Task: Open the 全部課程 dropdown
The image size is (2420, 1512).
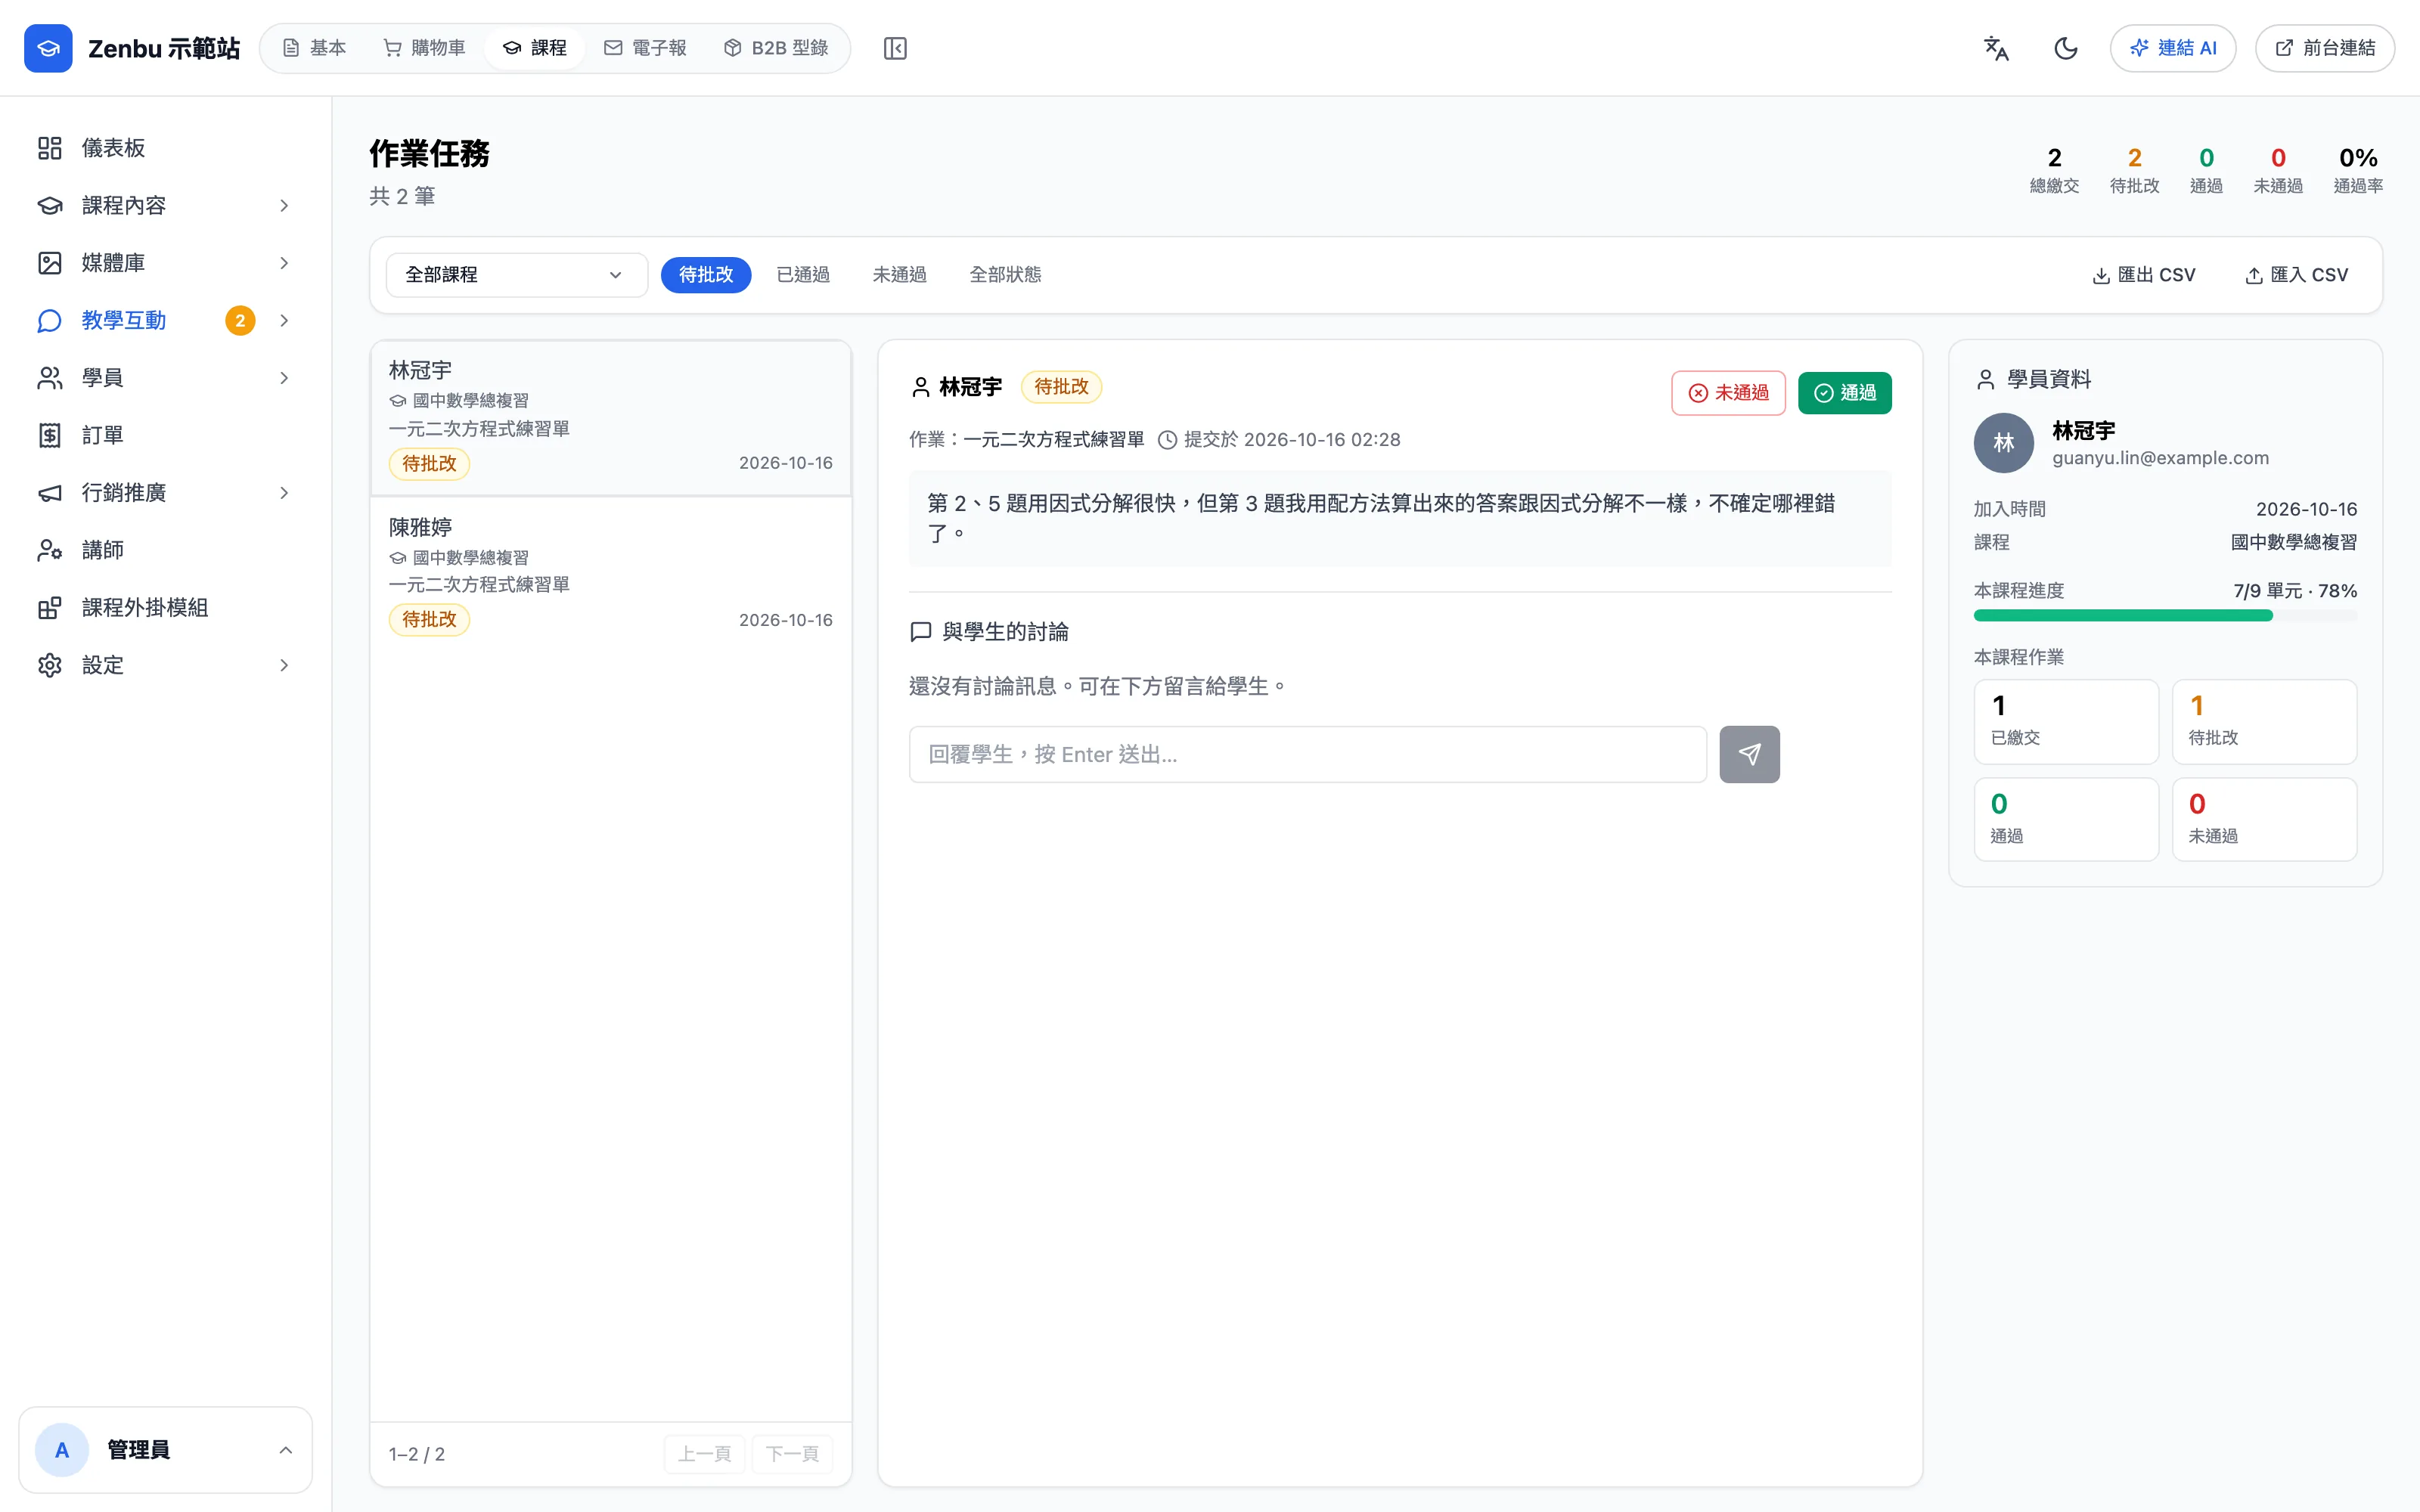Action: point(516,275)
